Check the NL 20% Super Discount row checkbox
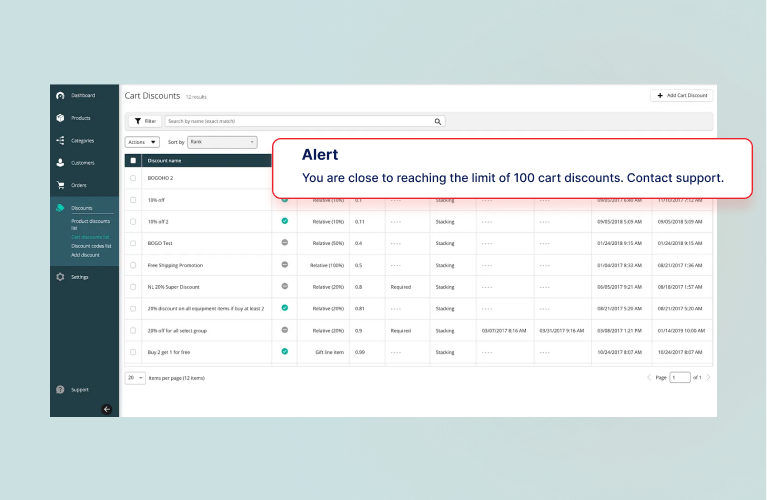This screenshot has width=767, height=500. (133, 287)
